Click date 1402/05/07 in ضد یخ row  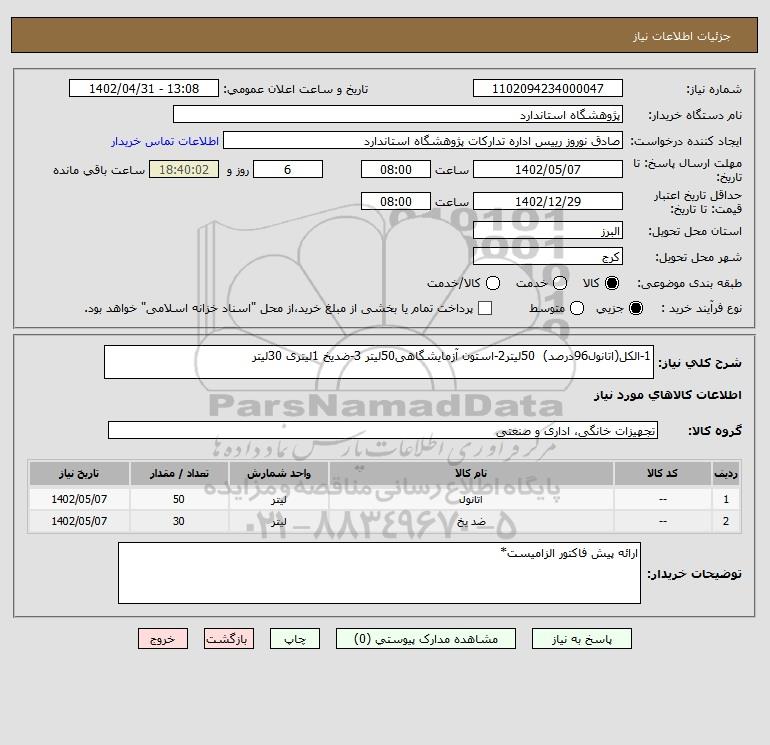click(x=79, y=522)
